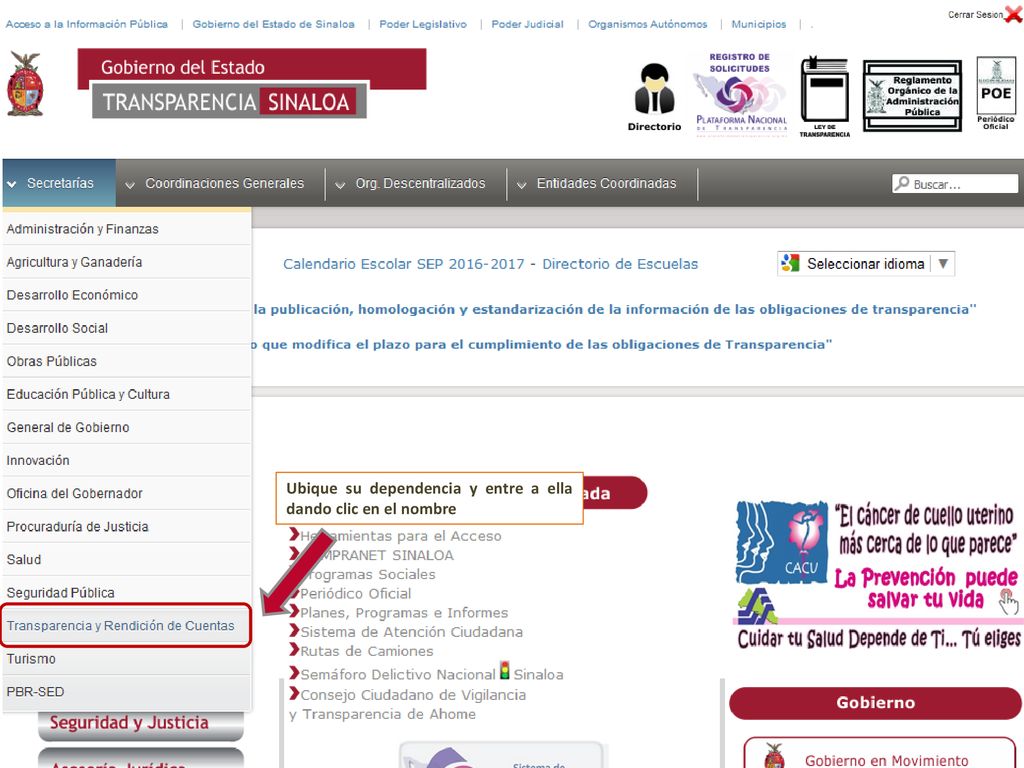Open the Seleccionar idioma dropdown
The height and width of the screenshot is (768, 1024).
866,264
